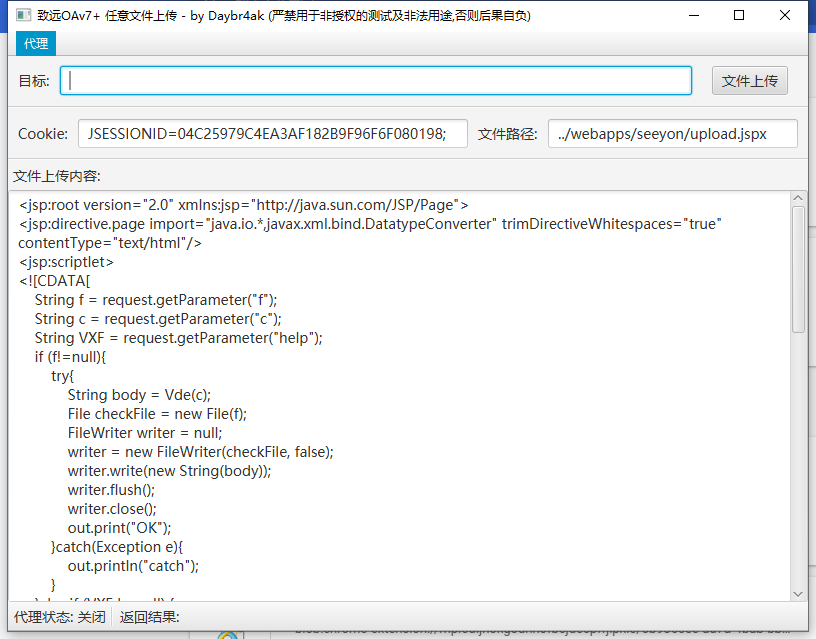Click the line 'File checkFile = new File(f);'
This screenshot has width=816, height=639.
[157, 414]
